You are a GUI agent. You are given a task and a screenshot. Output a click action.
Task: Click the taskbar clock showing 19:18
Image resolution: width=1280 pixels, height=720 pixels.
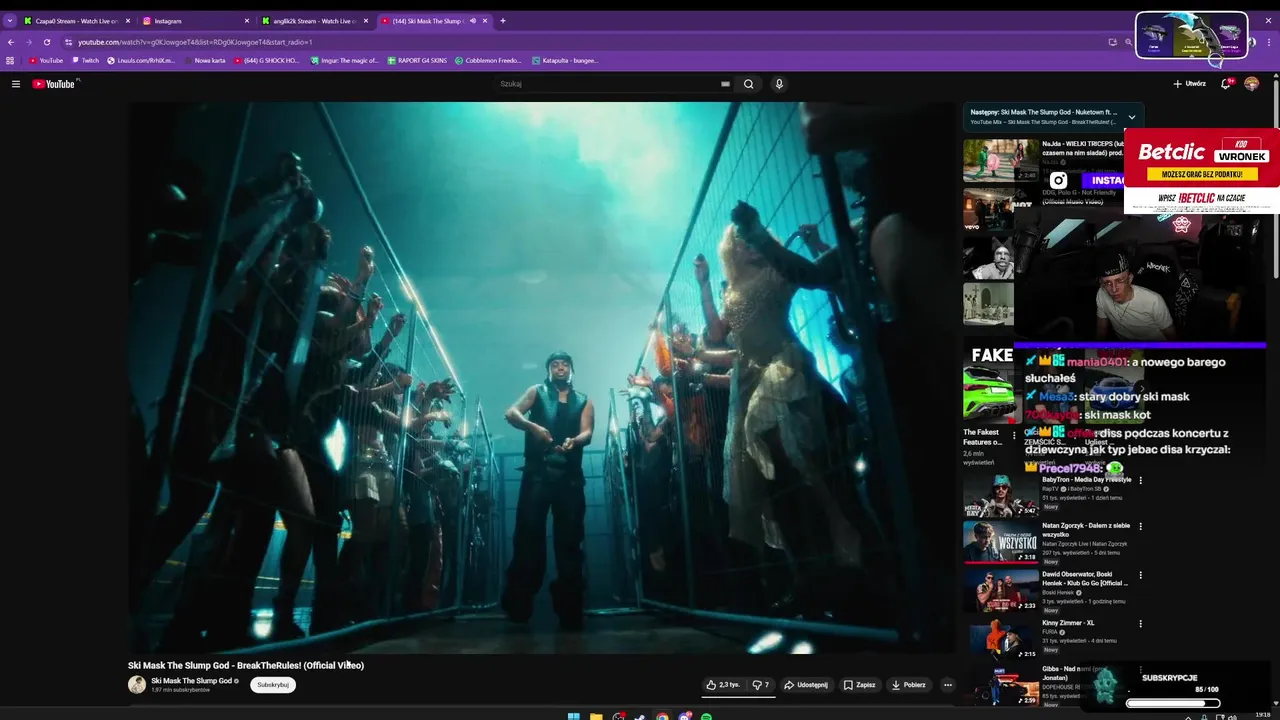[x=1264, y=715]
